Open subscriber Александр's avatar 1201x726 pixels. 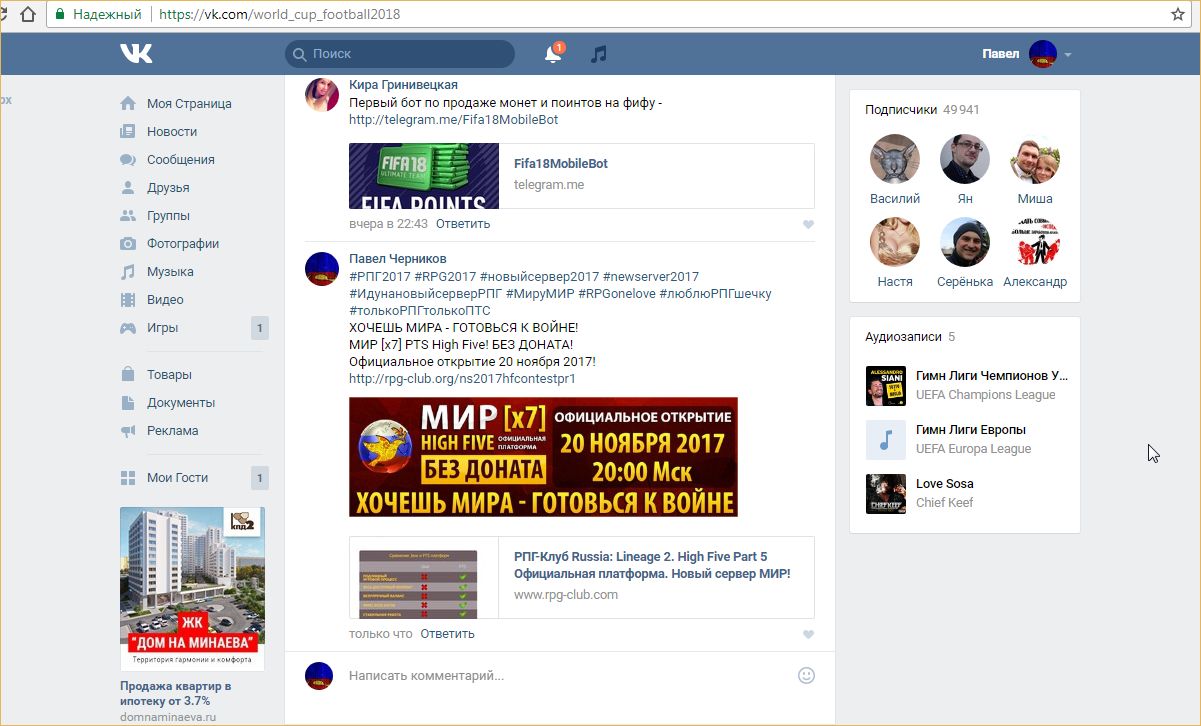tap(1035, 242)
